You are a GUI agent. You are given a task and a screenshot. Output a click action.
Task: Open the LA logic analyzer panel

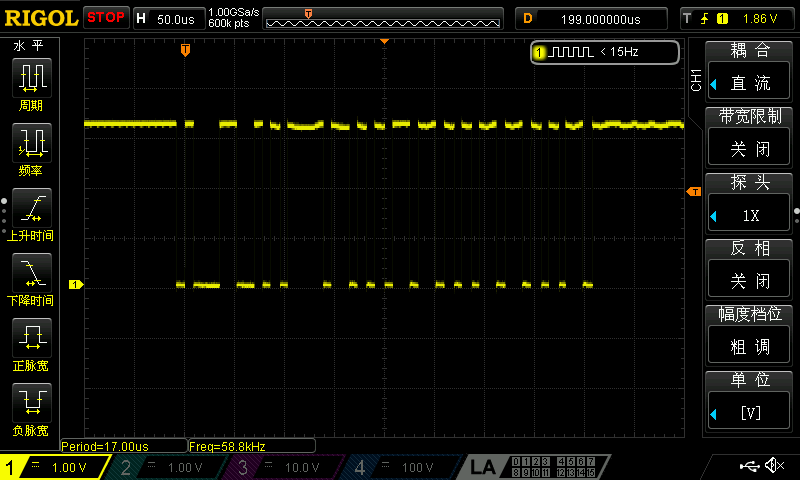coord(483,467)
